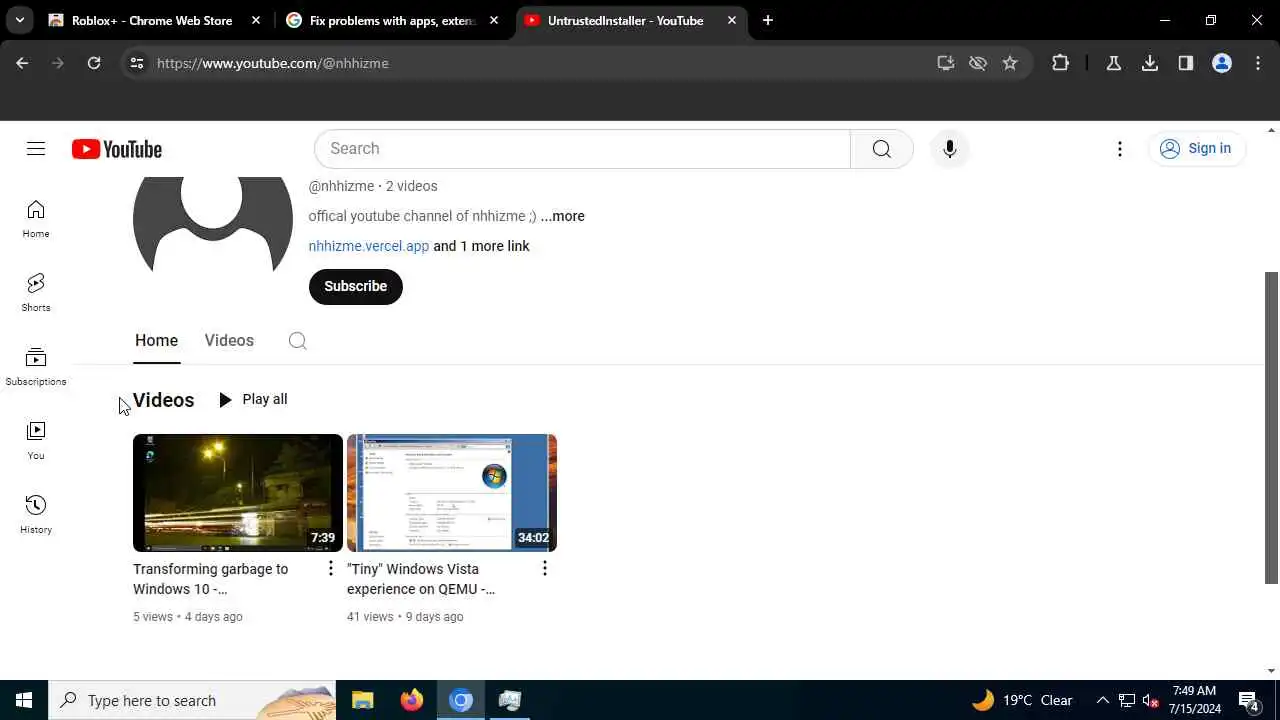
Task: Click the install app icon in address bar
Action: pyautogui.click(x=946, y=63)
